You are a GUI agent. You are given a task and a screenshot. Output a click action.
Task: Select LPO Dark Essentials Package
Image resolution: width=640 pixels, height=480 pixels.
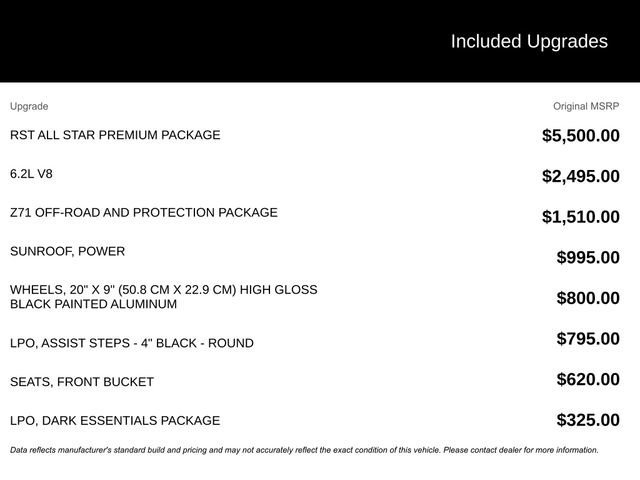coord(115,421)
